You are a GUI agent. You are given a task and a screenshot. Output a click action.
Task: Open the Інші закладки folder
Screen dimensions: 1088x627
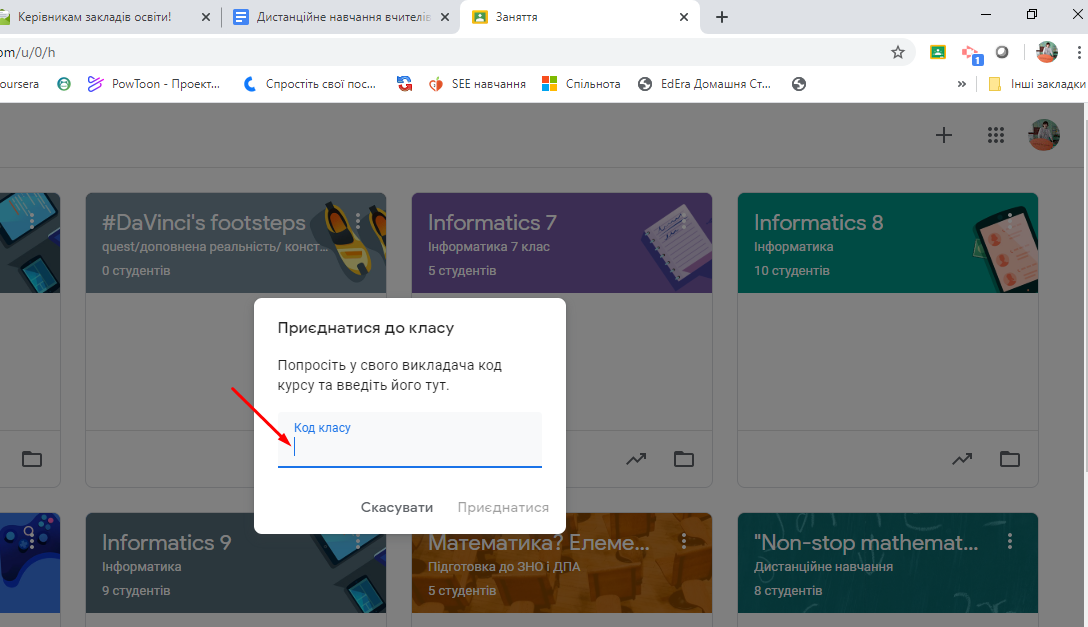pos(1037,84)
